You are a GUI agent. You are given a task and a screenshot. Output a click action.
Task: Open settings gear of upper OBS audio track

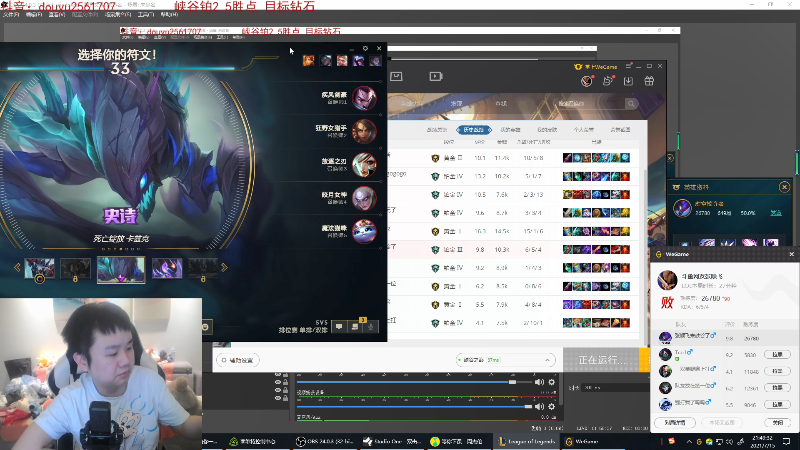(x=552, y=382)
